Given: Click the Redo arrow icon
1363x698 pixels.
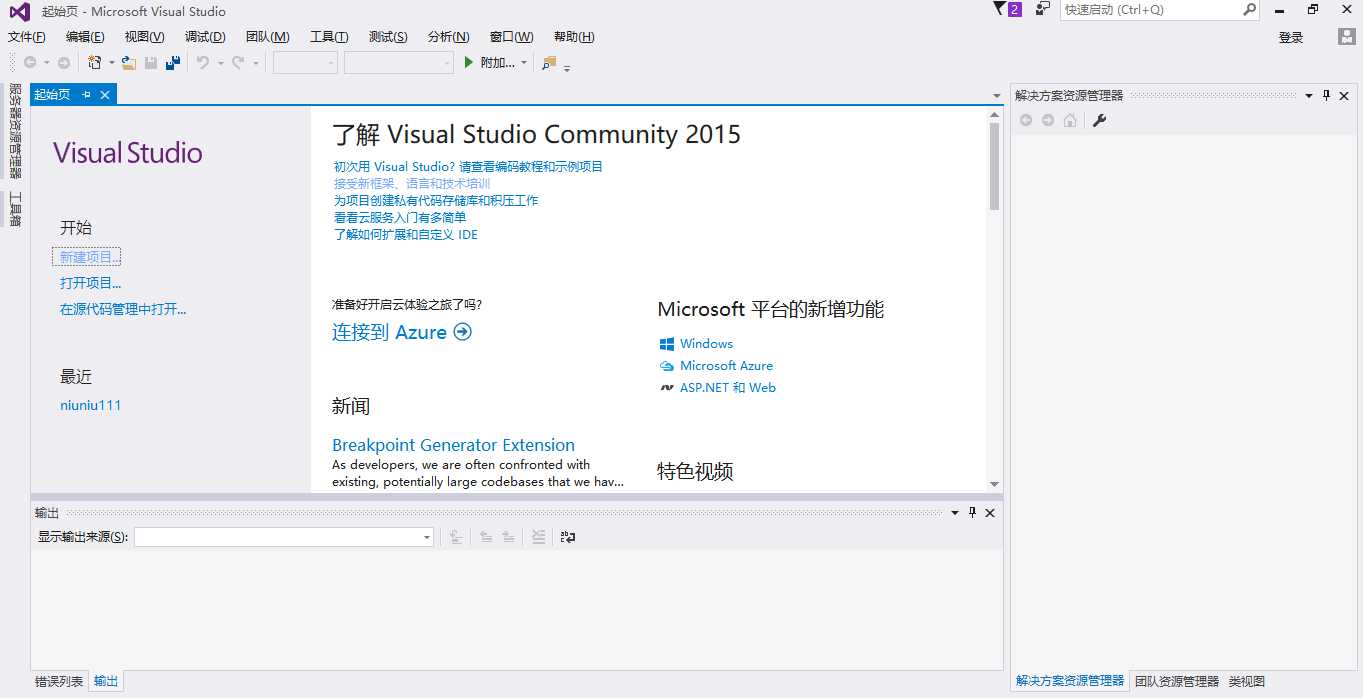Looking at the screenshot, I should pos(238,63).
